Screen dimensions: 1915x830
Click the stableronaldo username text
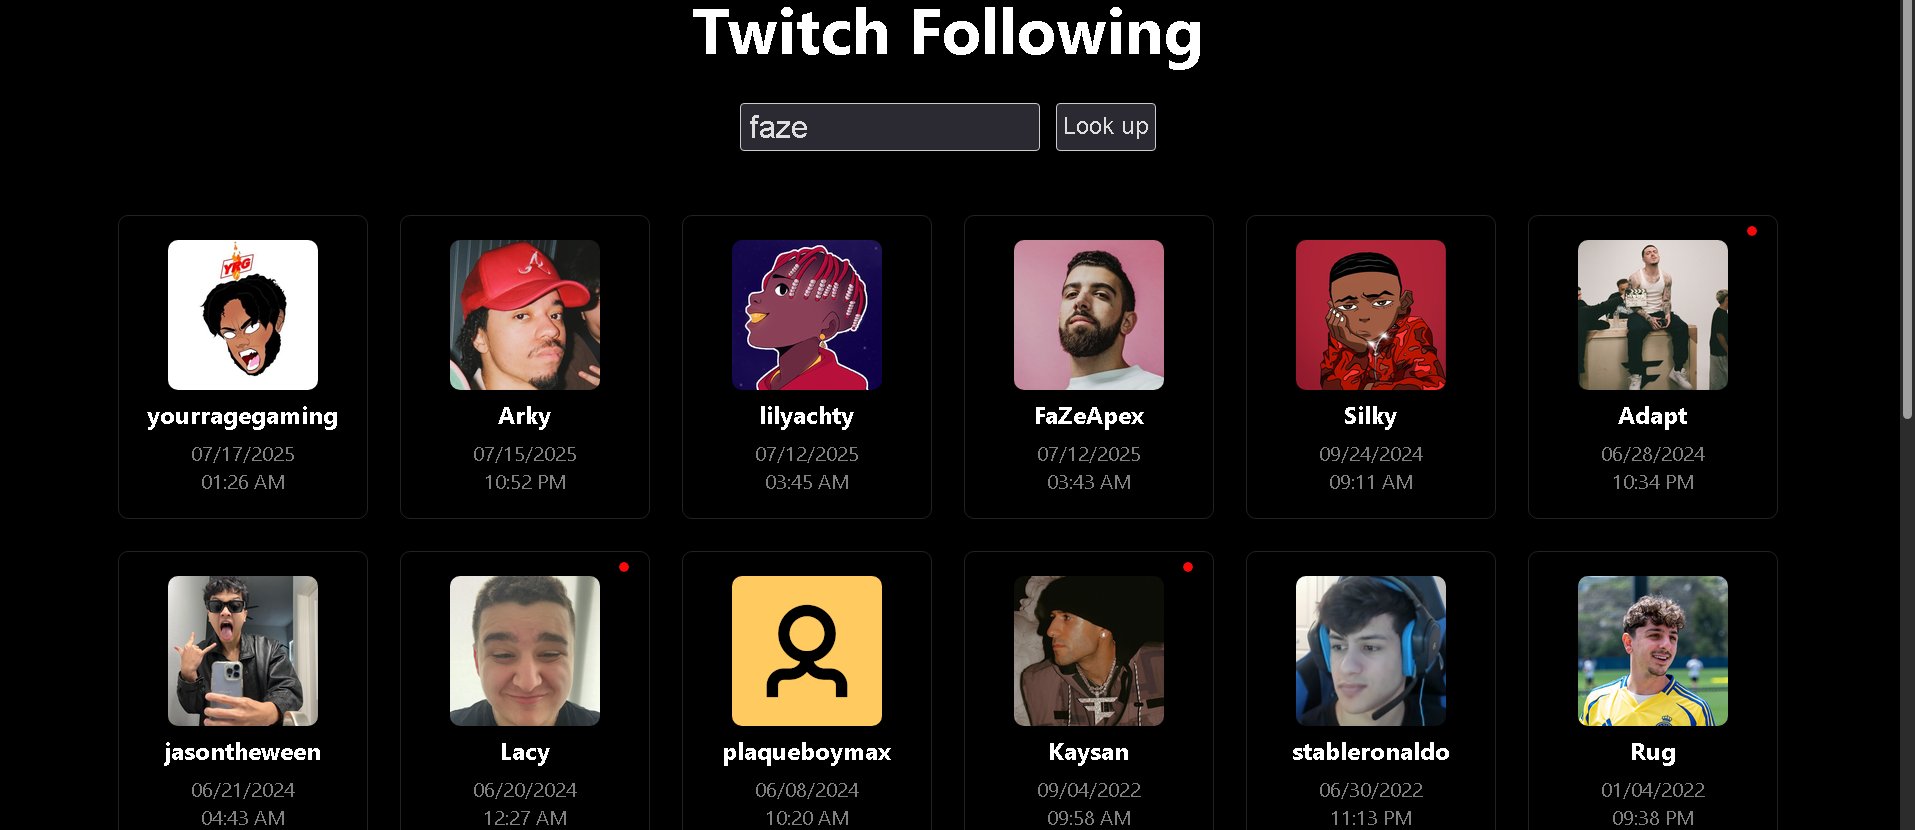tap(1371, 752)
